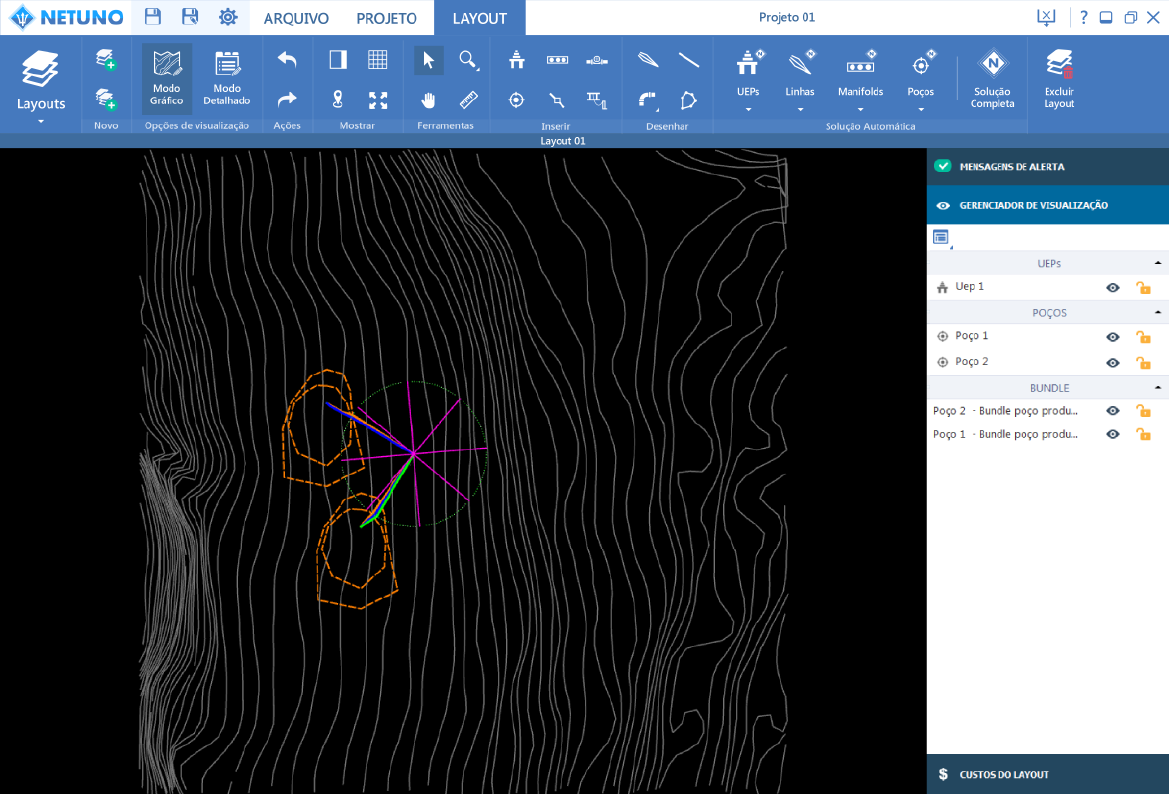Click the fit-to-screen expand icon

377,100
